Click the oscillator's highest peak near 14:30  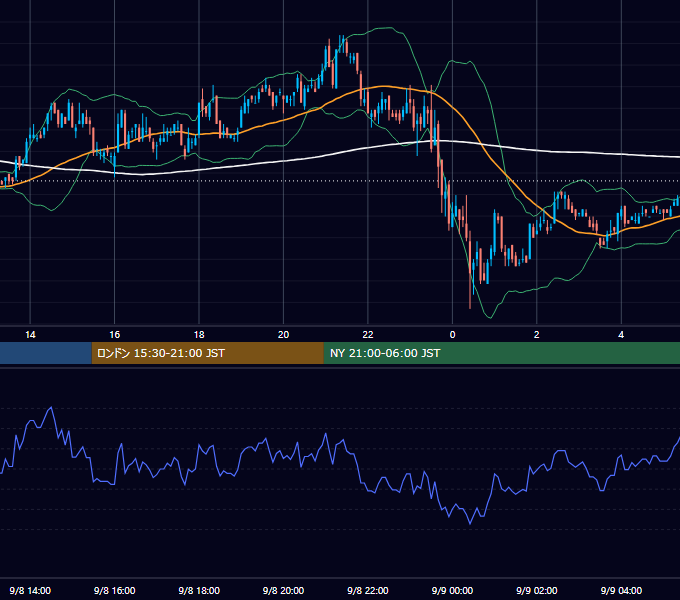tap(51, 408)
